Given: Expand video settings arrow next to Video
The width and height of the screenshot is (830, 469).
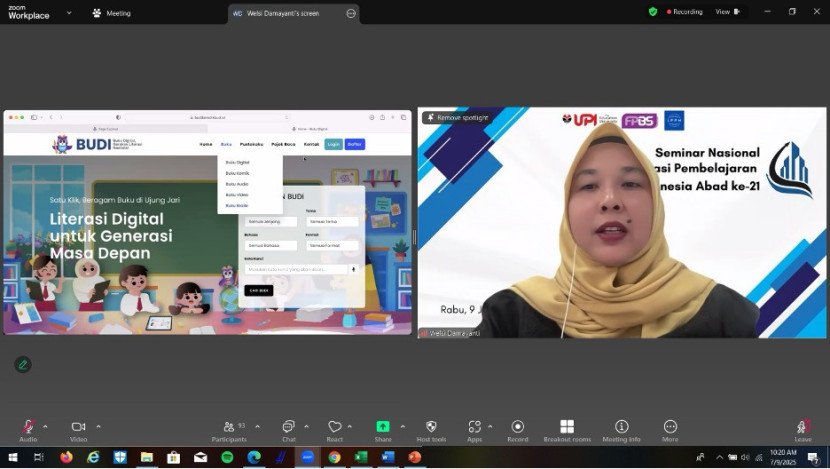Looking at the screenshot, I should (x=98, y=426).
